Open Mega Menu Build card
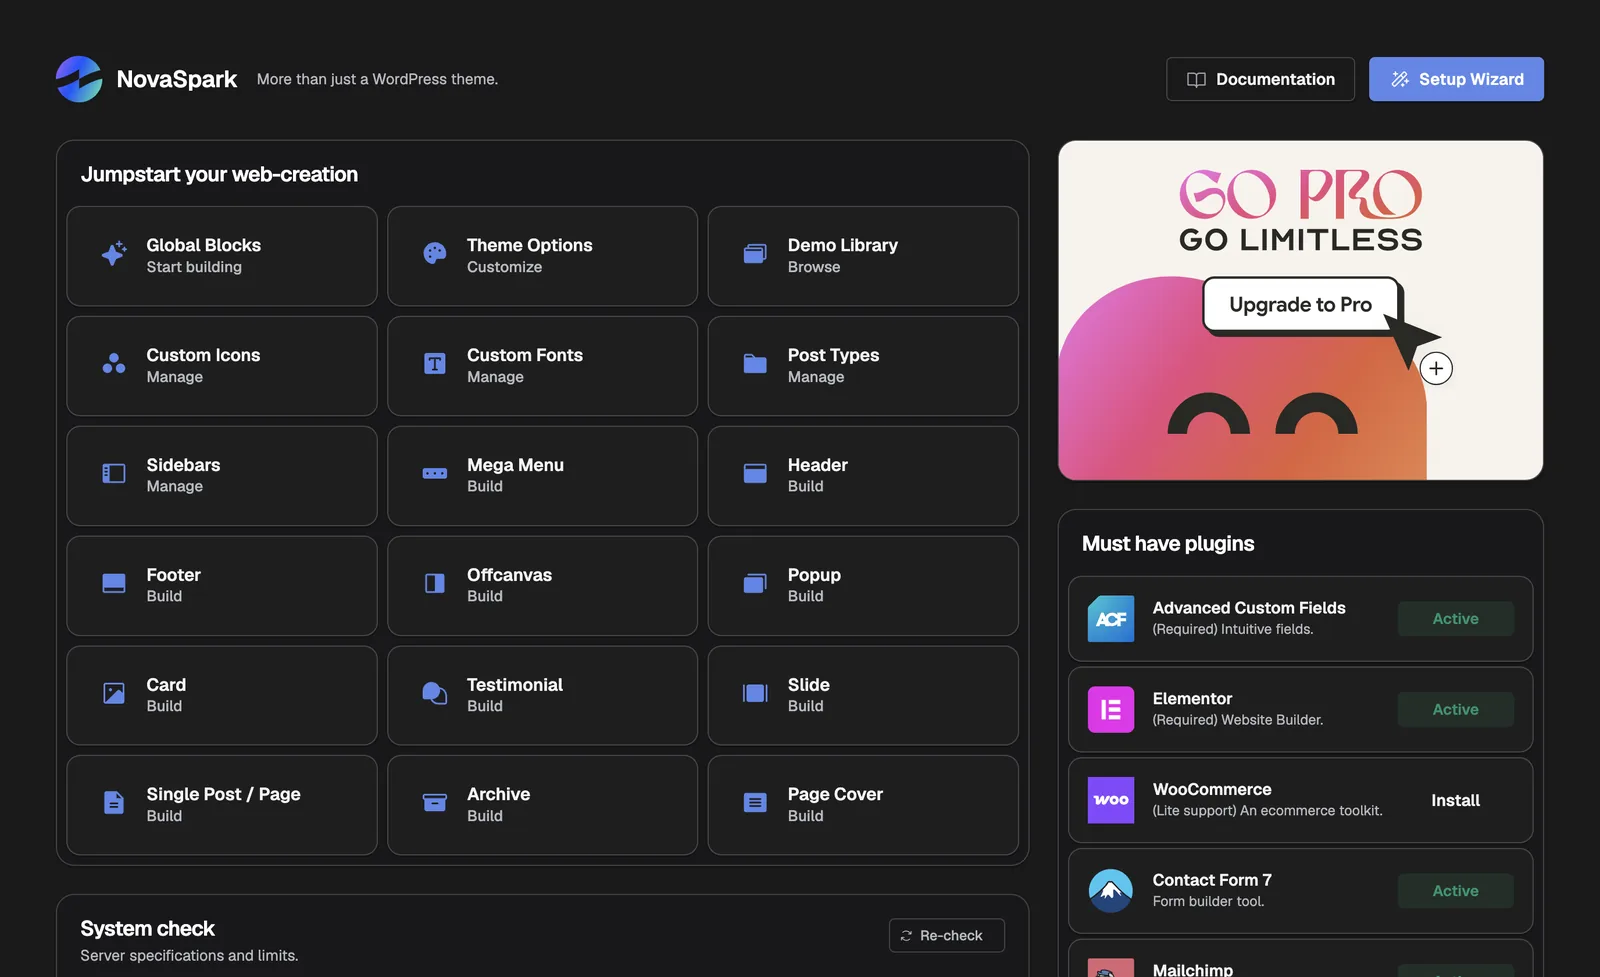This screenshot has height=977, width=1600. 542,476
